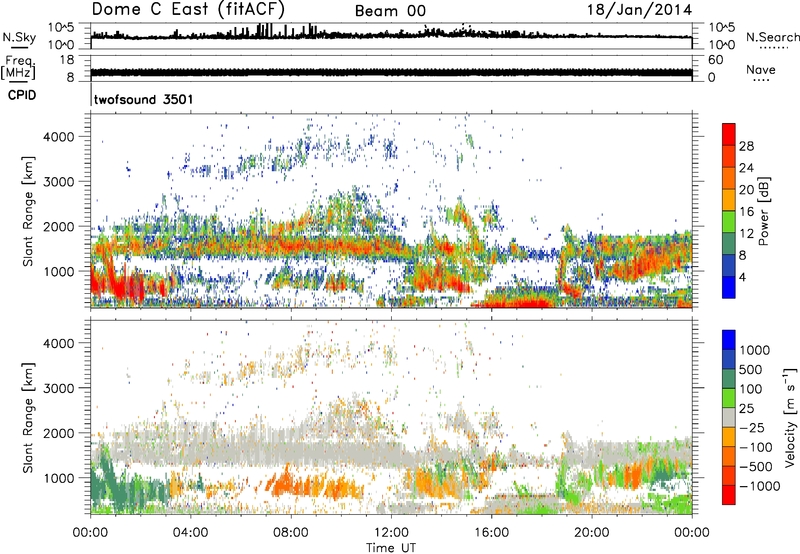Click the "Power [dB]" colorbar title
The image size is (800, 554).
click(763, 211)
